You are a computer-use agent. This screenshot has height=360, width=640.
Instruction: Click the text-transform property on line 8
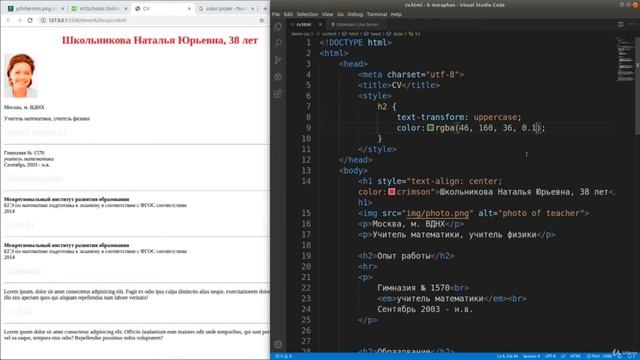432,117
